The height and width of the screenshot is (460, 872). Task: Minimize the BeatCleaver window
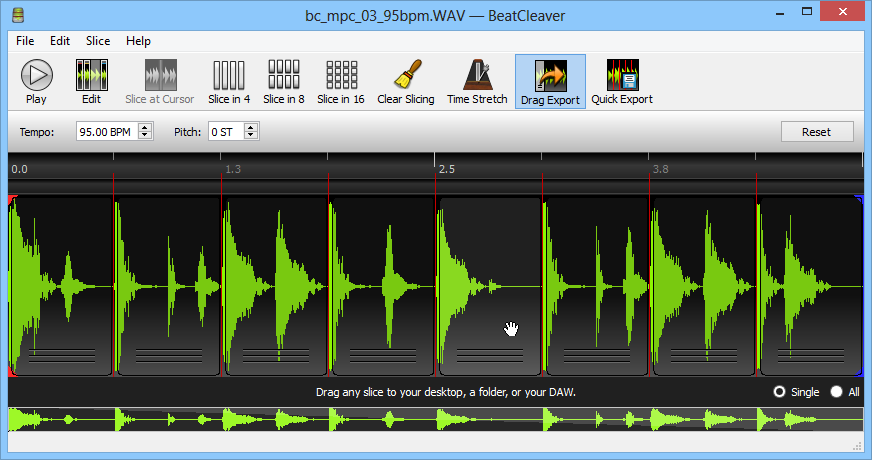(780, 12)
